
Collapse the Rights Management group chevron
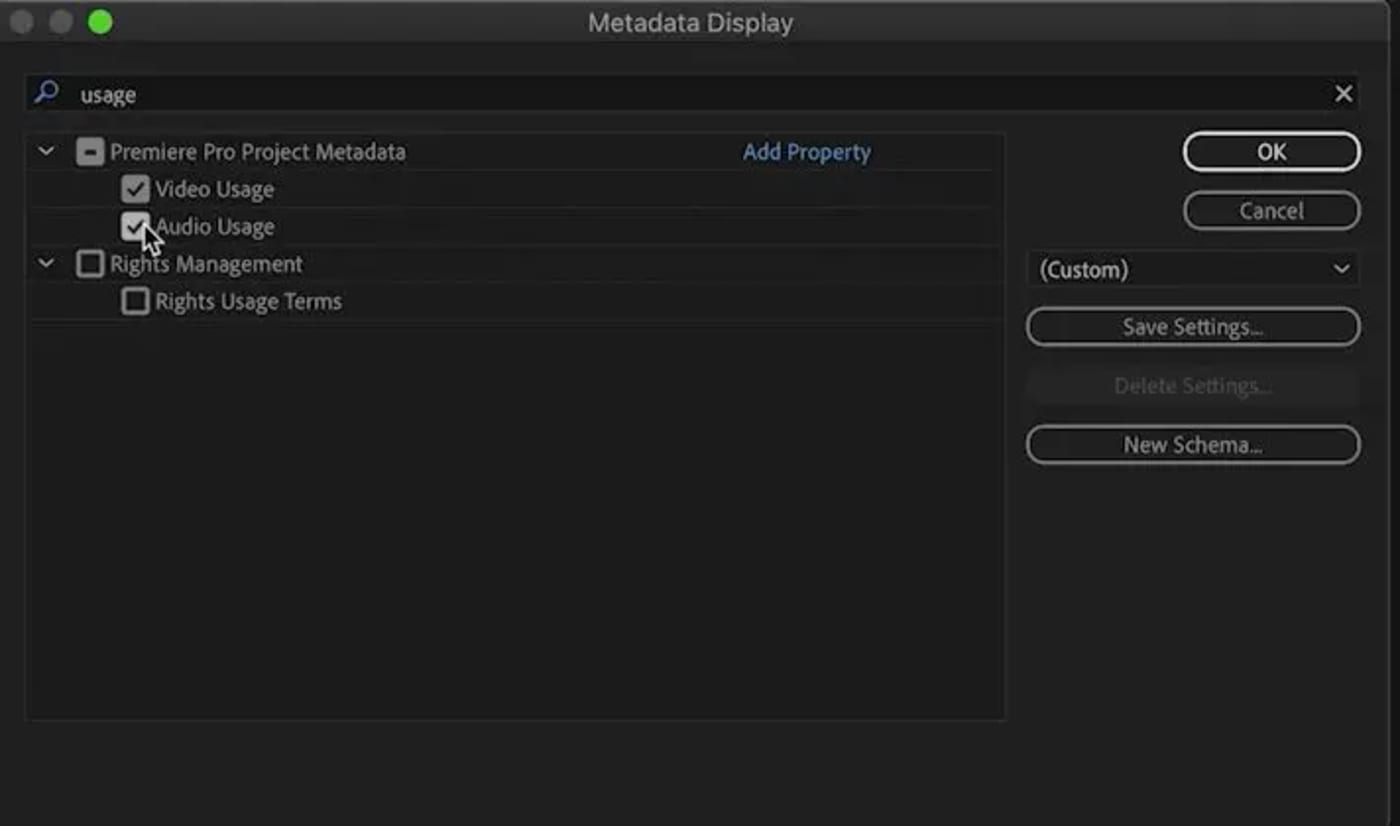pyautogui.click(x=46, y=264)
